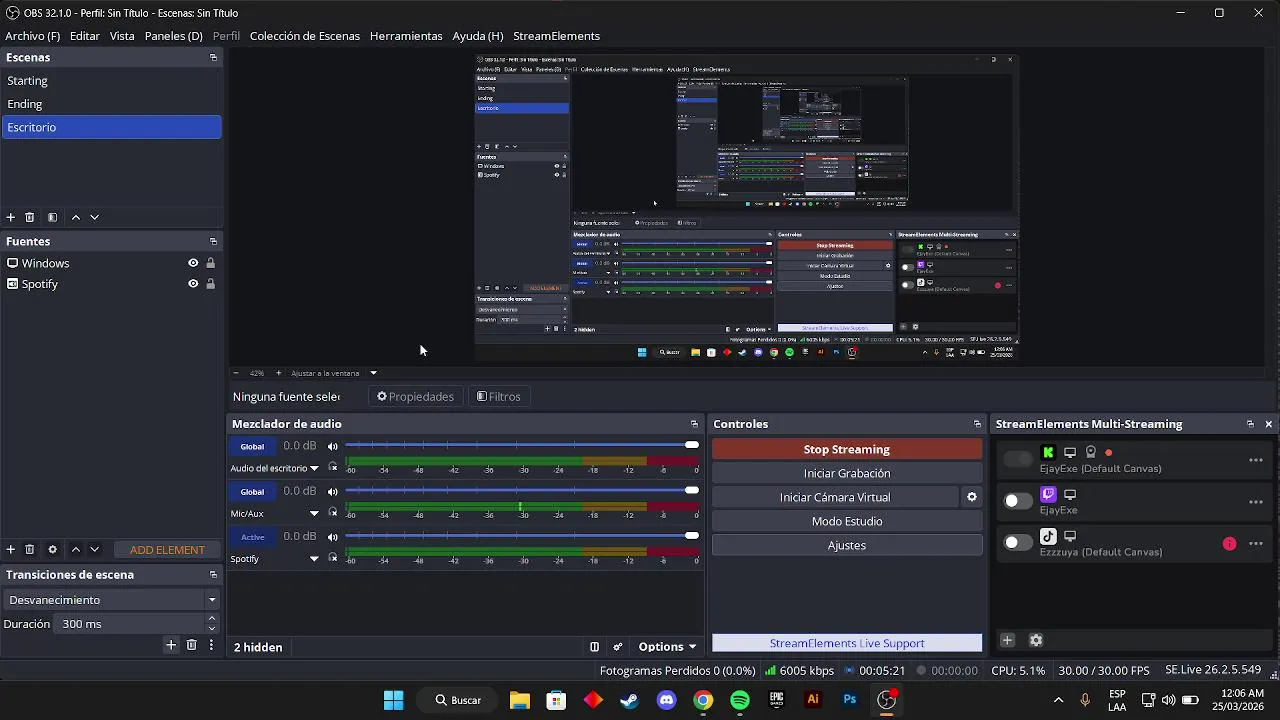Open transition properties three-dot menu
The height and width of the screenshot is (720, 1280).
(x=211, y=645)
